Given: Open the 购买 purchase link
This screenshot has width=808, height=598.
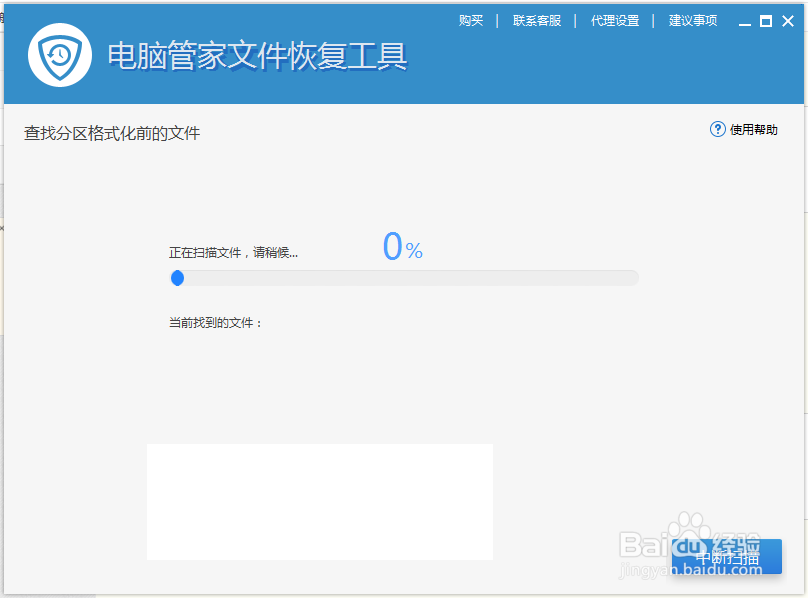Looking at the screenshot, I should click(471, 21).
